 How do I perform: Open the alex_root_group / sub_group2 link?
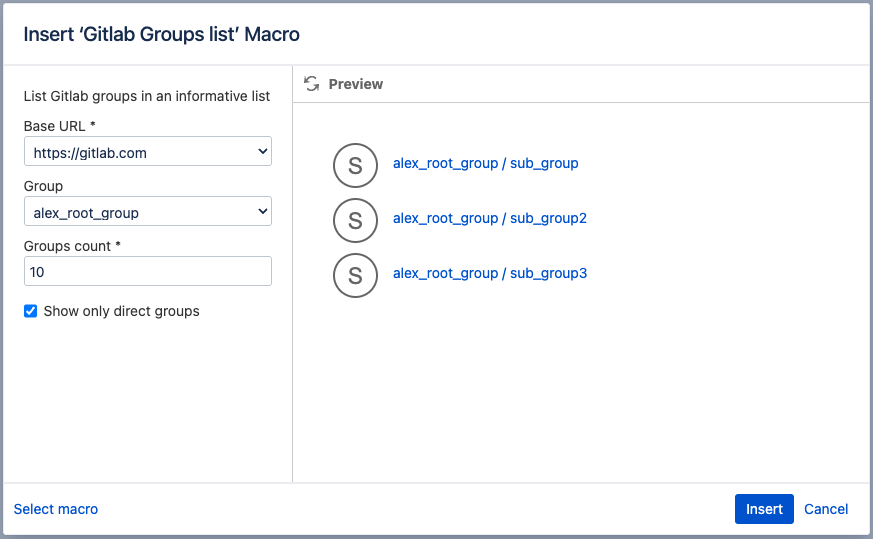coord(489,218)
